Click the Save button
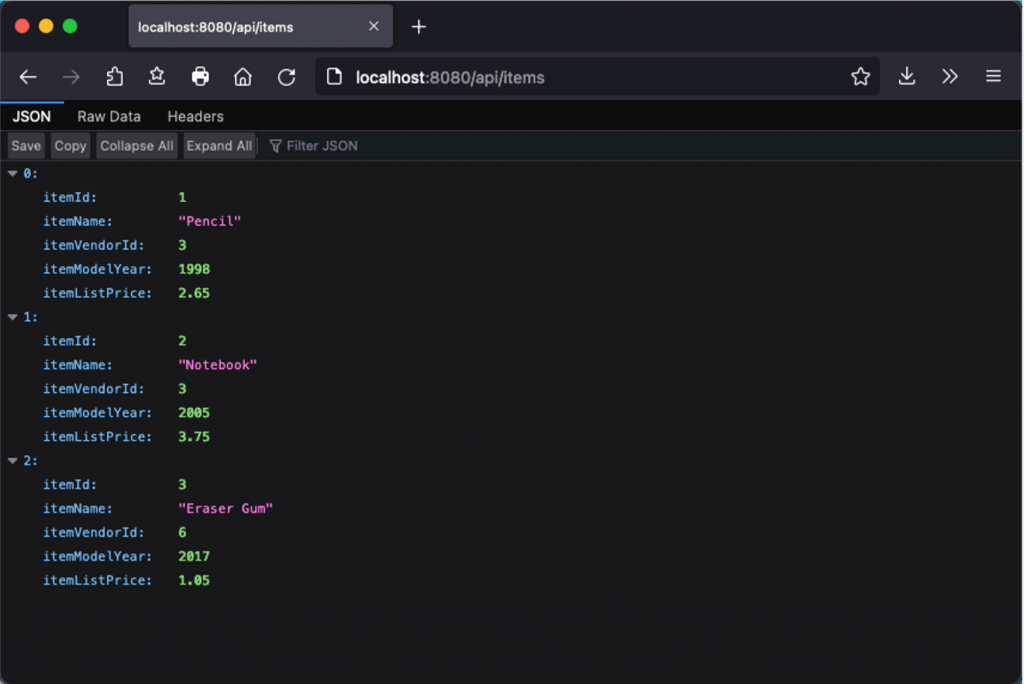The image size is (1024, 684). 26,146
